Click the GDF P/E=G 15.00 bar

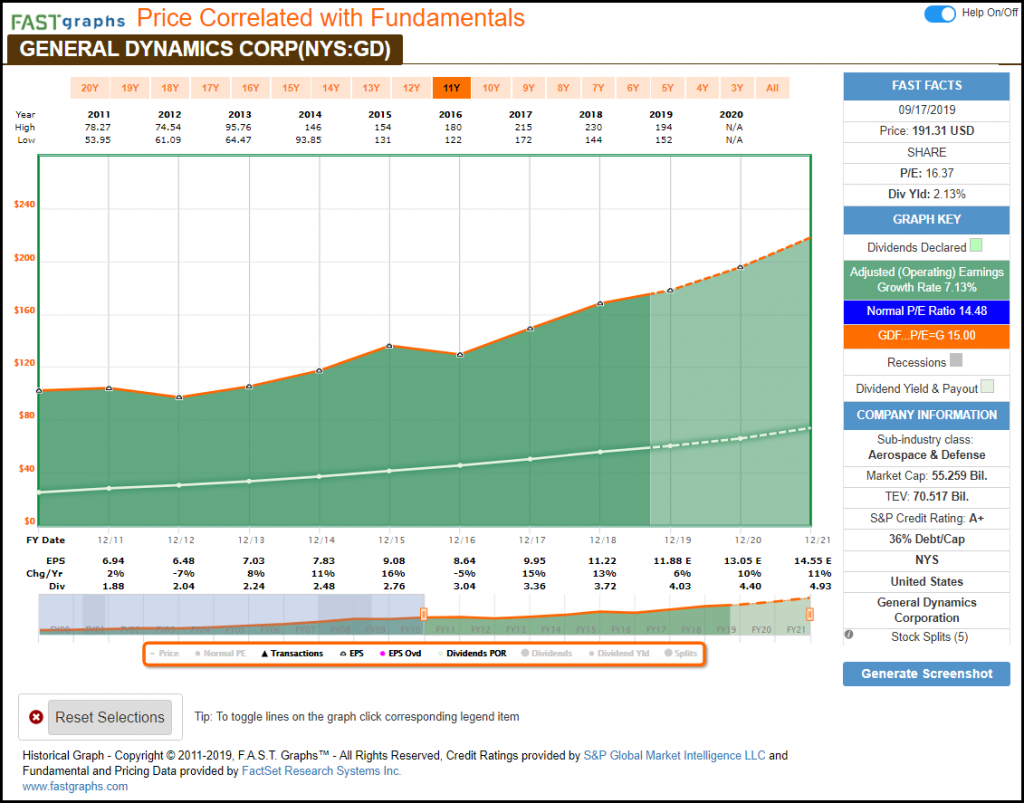(926, 336)
